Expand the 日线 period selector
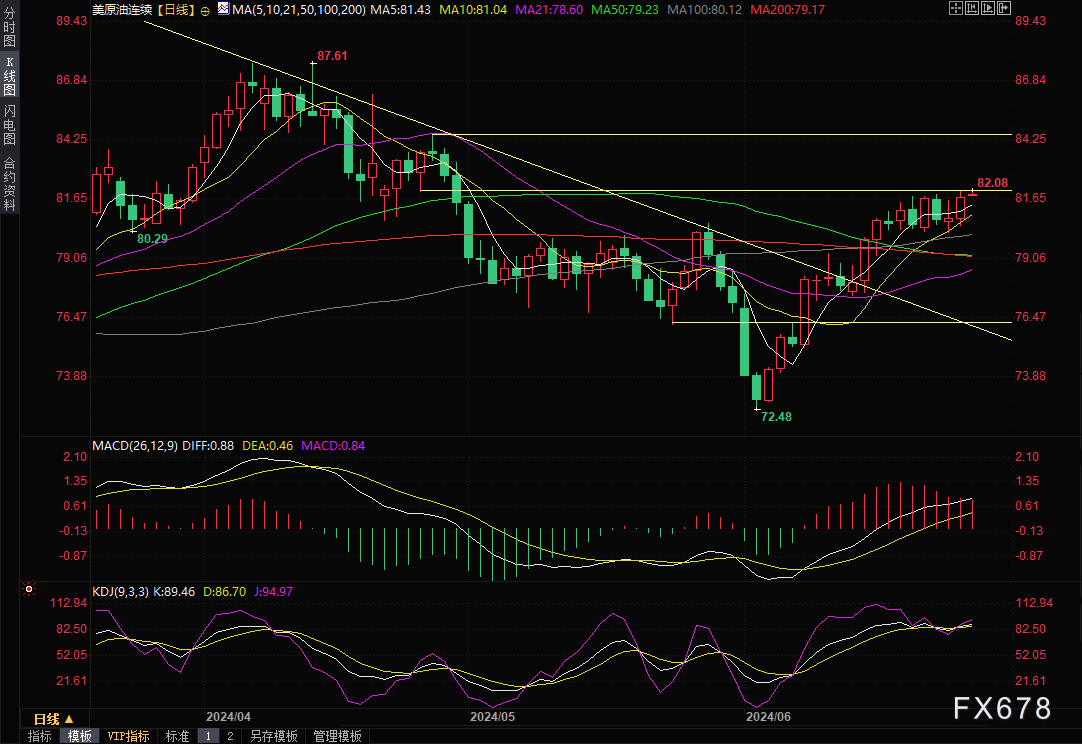 (54, 718)
